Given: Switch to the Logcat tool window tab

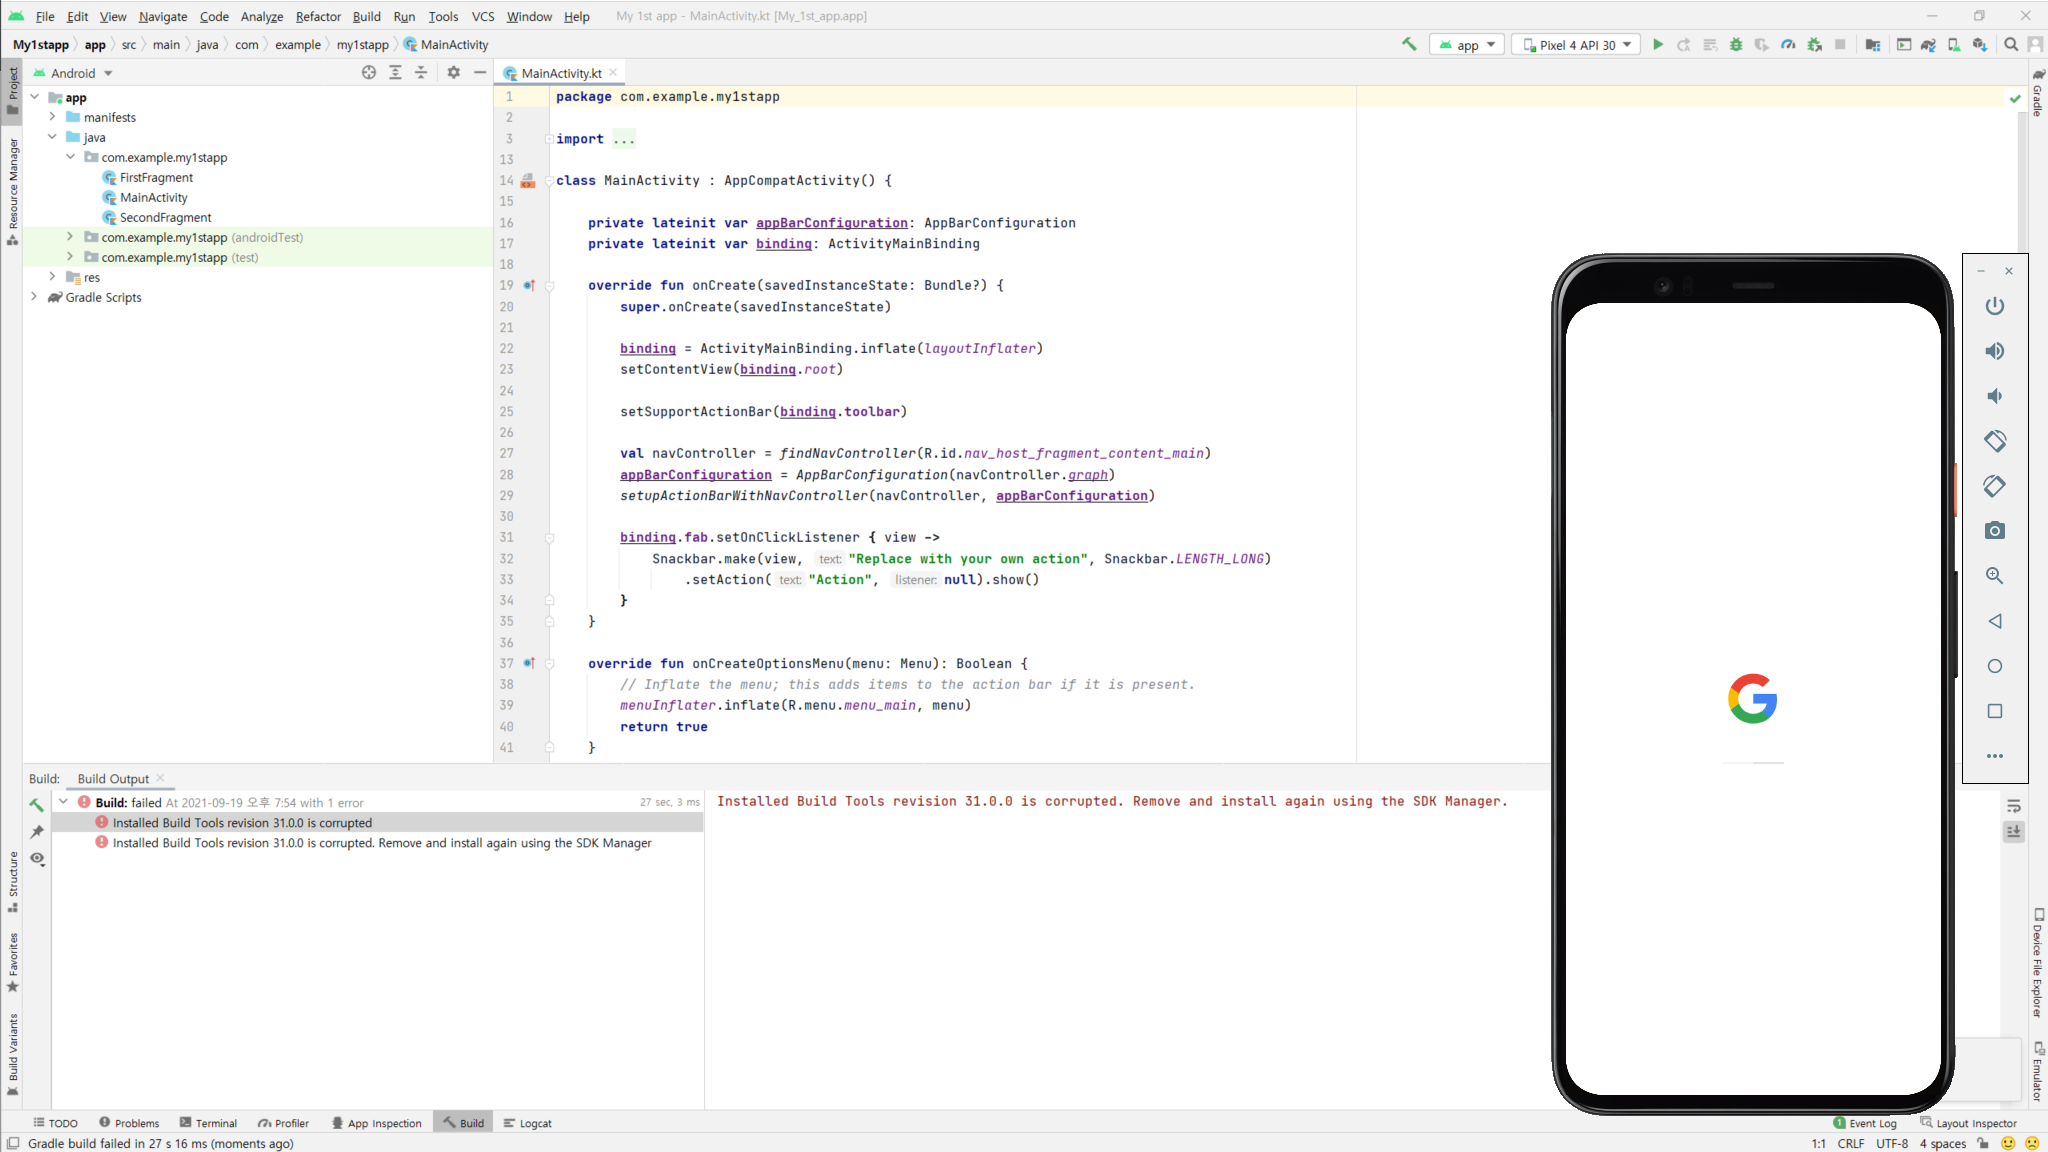Looking at the screenshot, I should [527, 1123].
